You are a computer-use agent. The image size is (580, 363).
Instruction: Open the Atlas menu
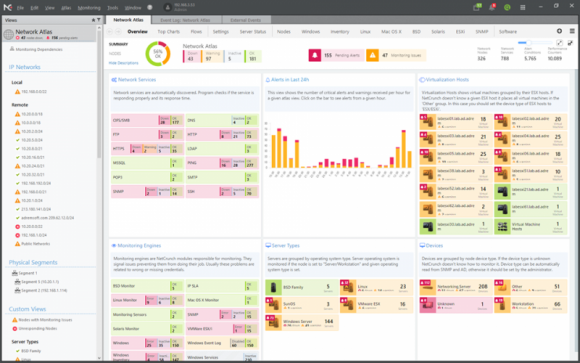[66, 7]
